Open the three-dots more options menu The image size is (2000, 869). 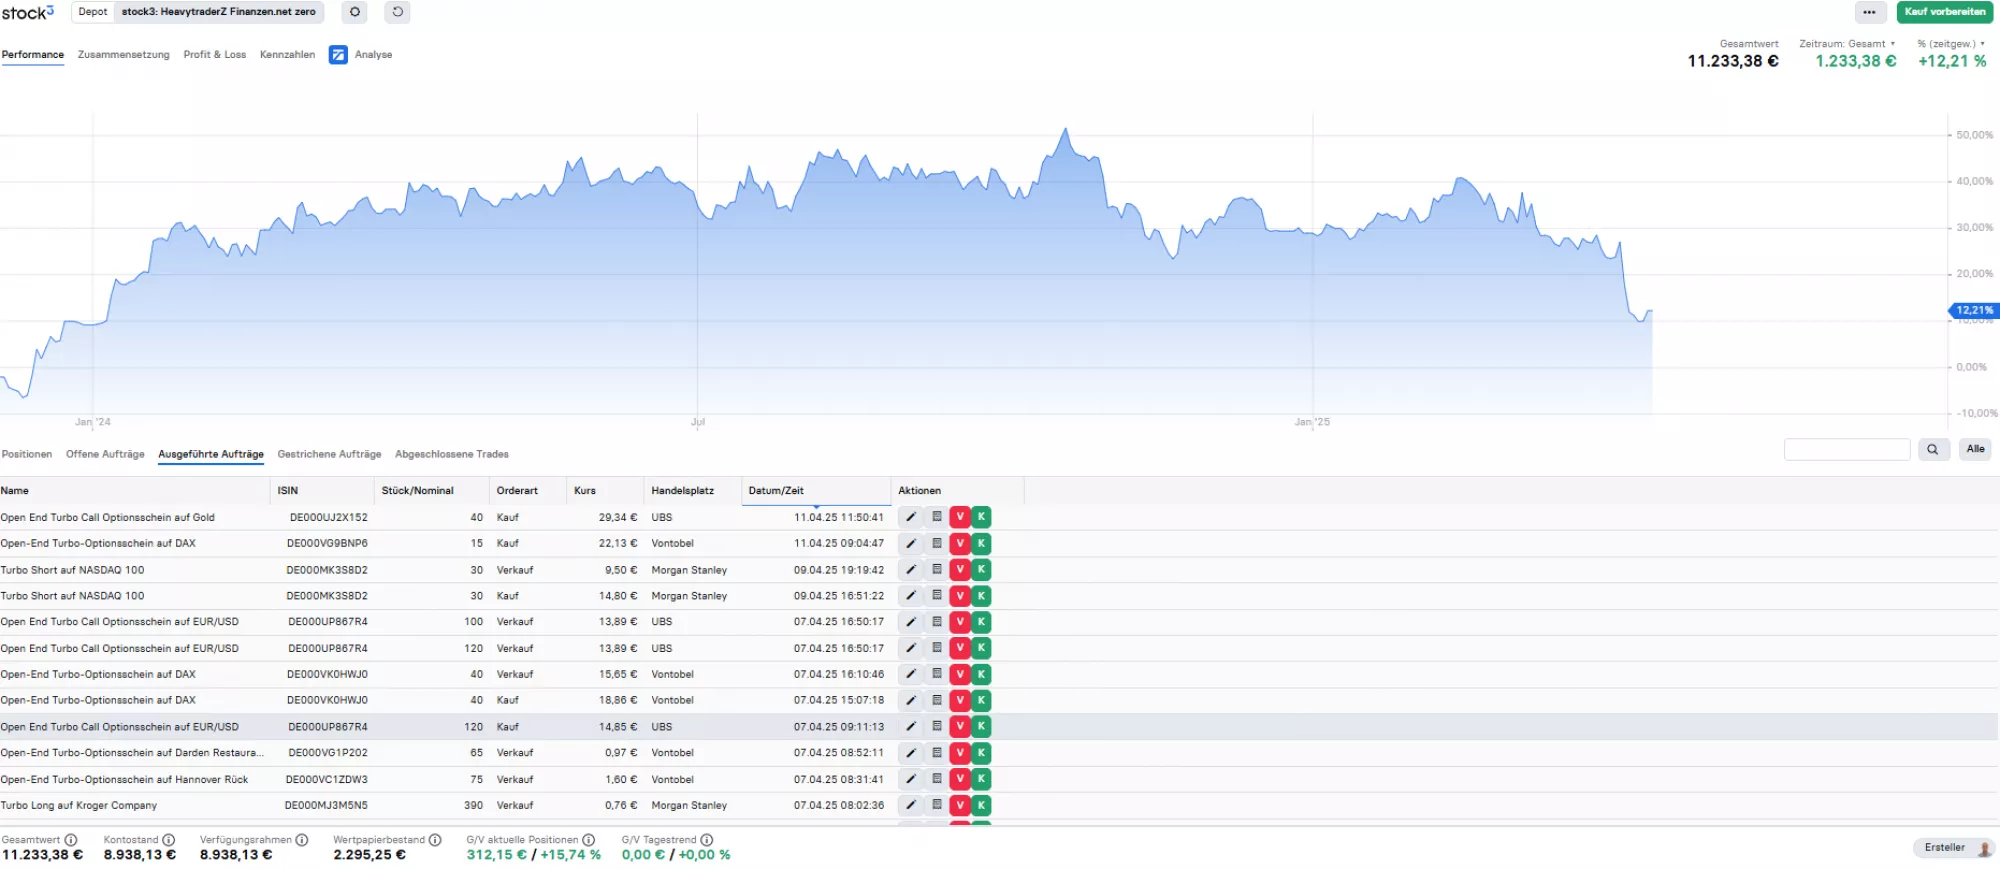coord(1869,12)
